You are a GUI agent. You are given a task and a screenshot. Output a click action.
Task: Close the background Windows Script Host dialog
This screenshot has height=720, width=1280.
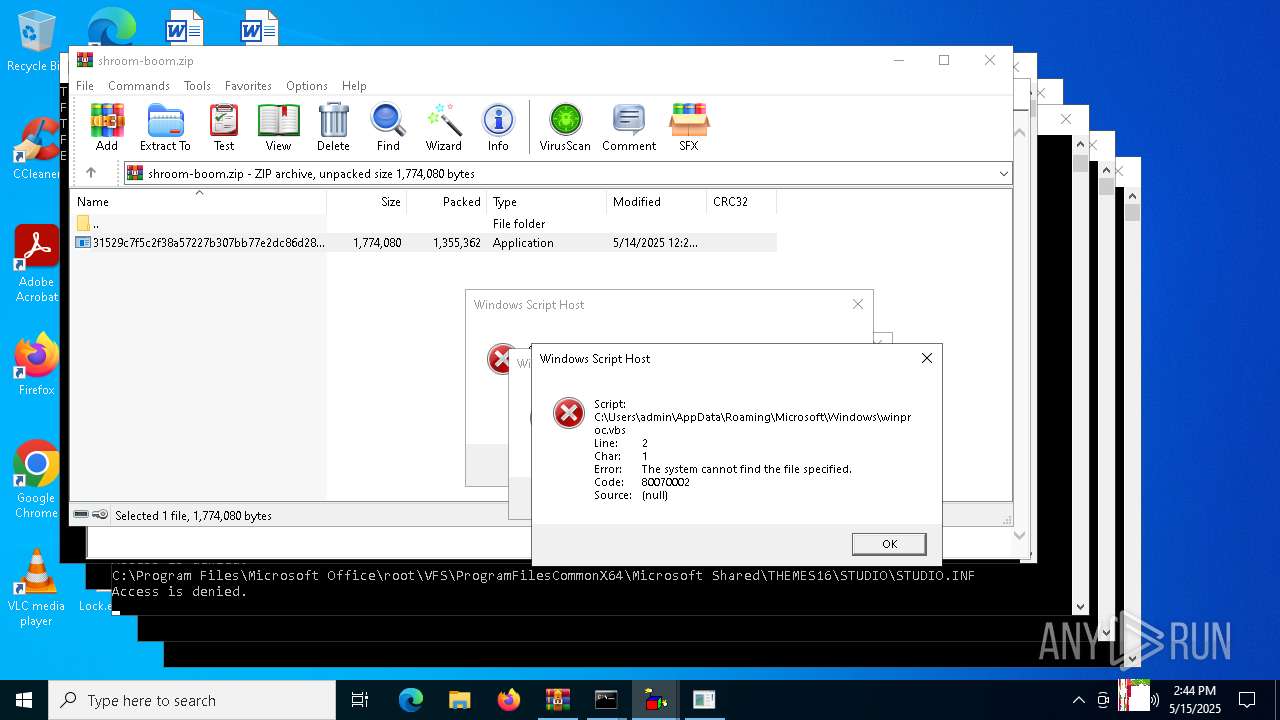pos(857,304)
